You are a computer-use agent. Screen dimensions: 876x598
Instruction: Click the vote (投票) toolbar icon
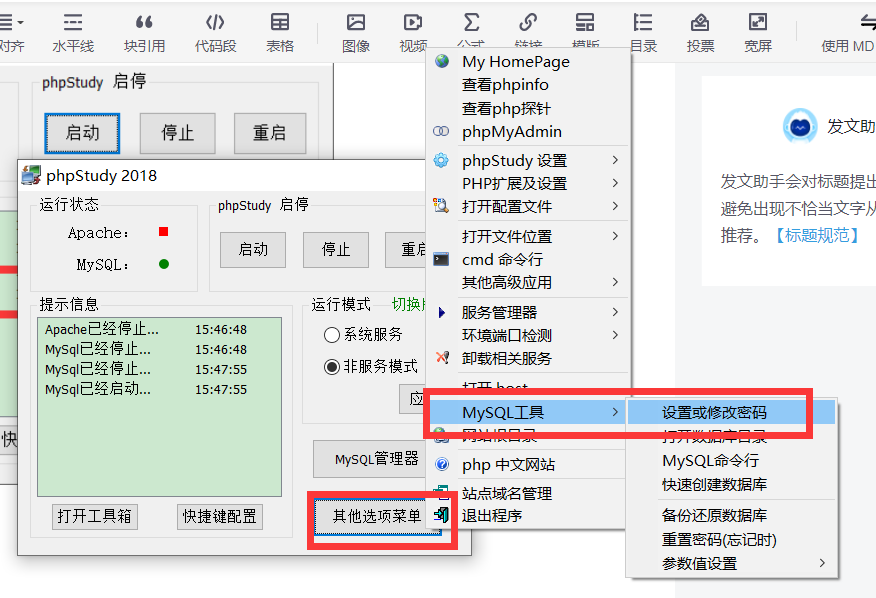point(700,22)
